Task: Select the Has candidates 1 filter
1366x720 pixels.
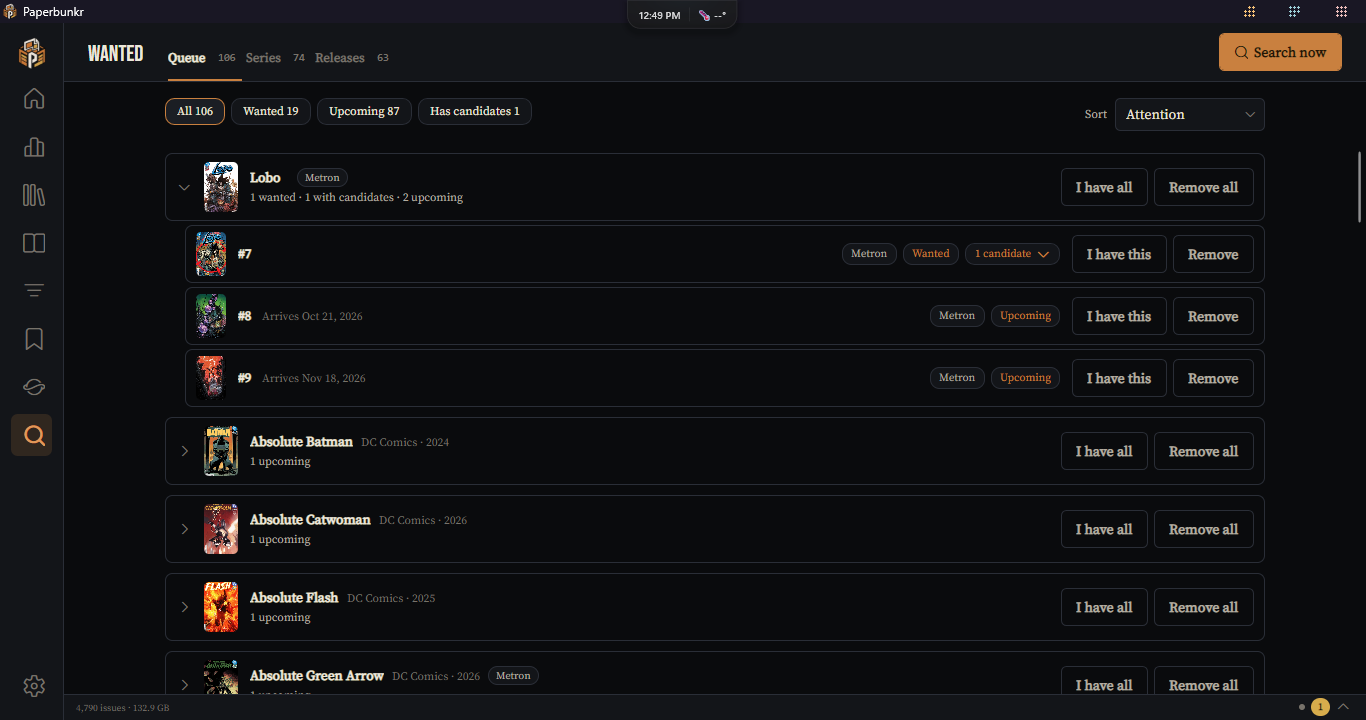Action: [x=475, y=111]
